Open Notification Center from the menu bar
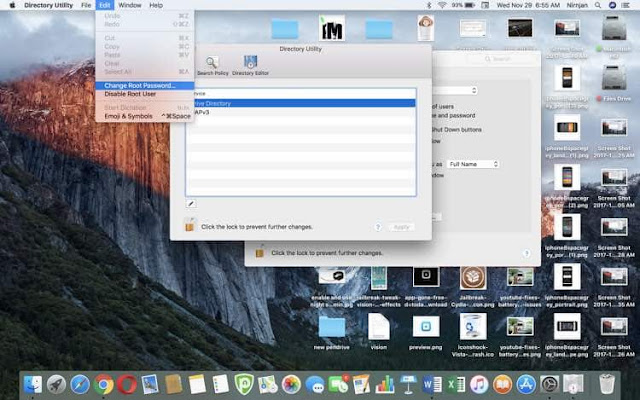 (x=625, y=5)
